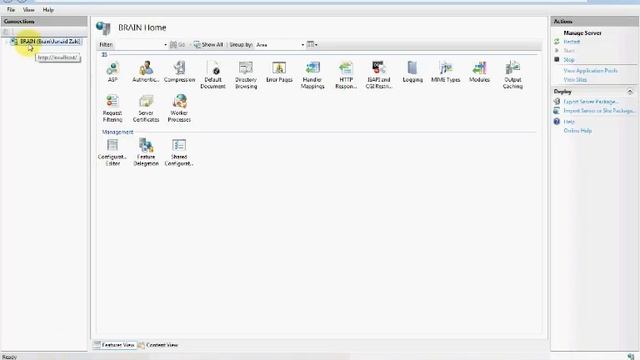Click the Help link in Actions pane
This screenshot has height=360, width=640.
569,122
